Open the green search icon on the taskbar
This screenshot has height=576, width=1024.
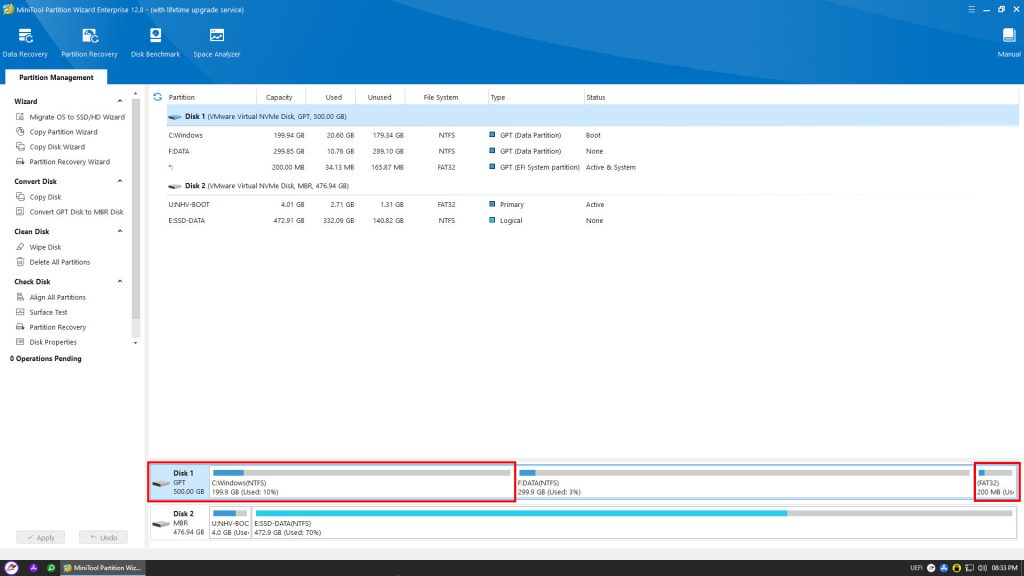point(51,568)
